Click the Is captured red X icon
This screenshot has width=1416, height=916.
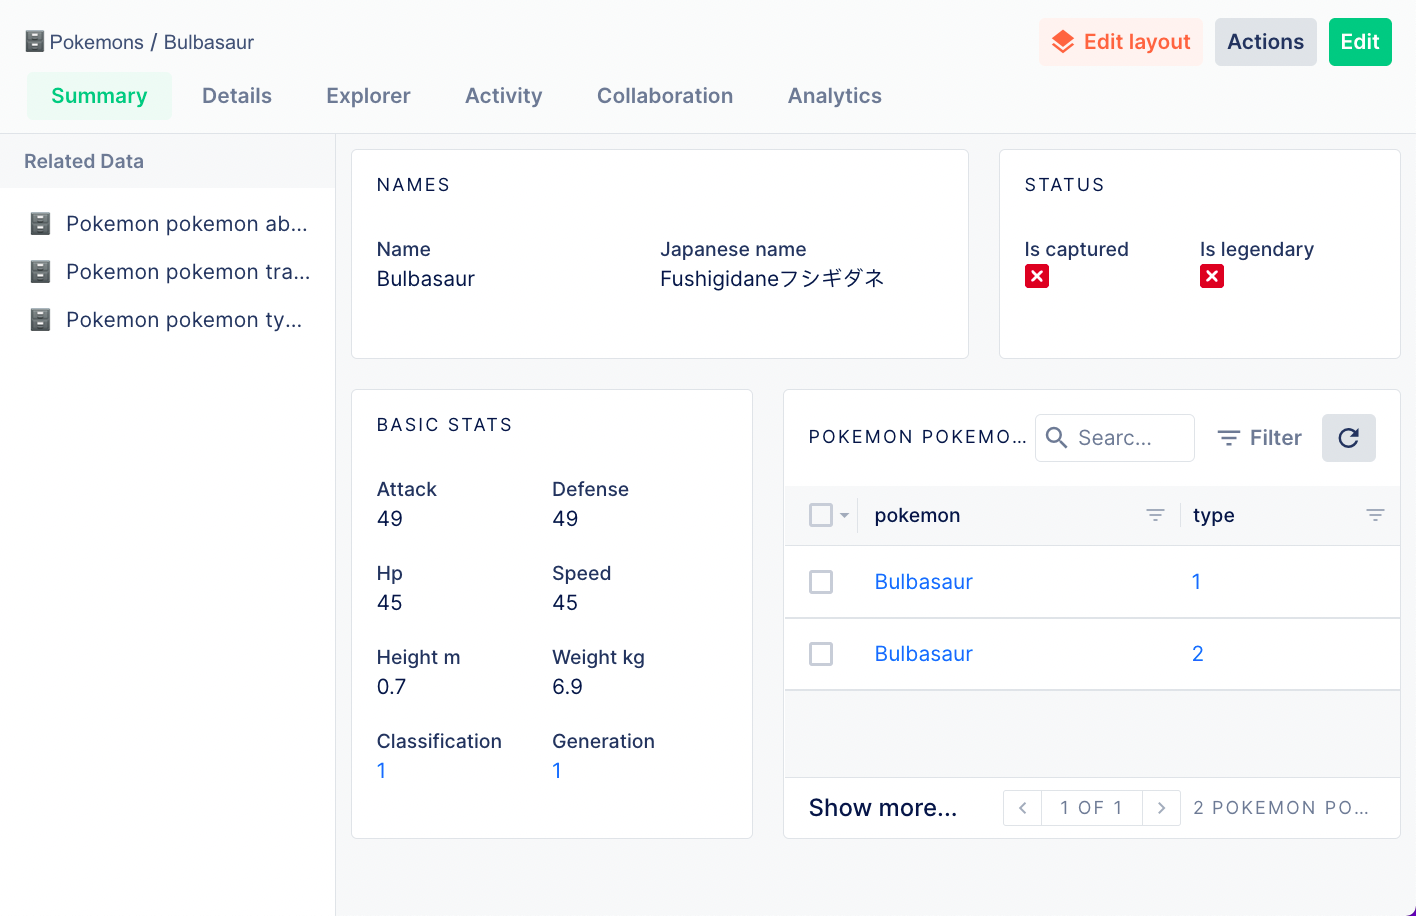(1037, 276)
